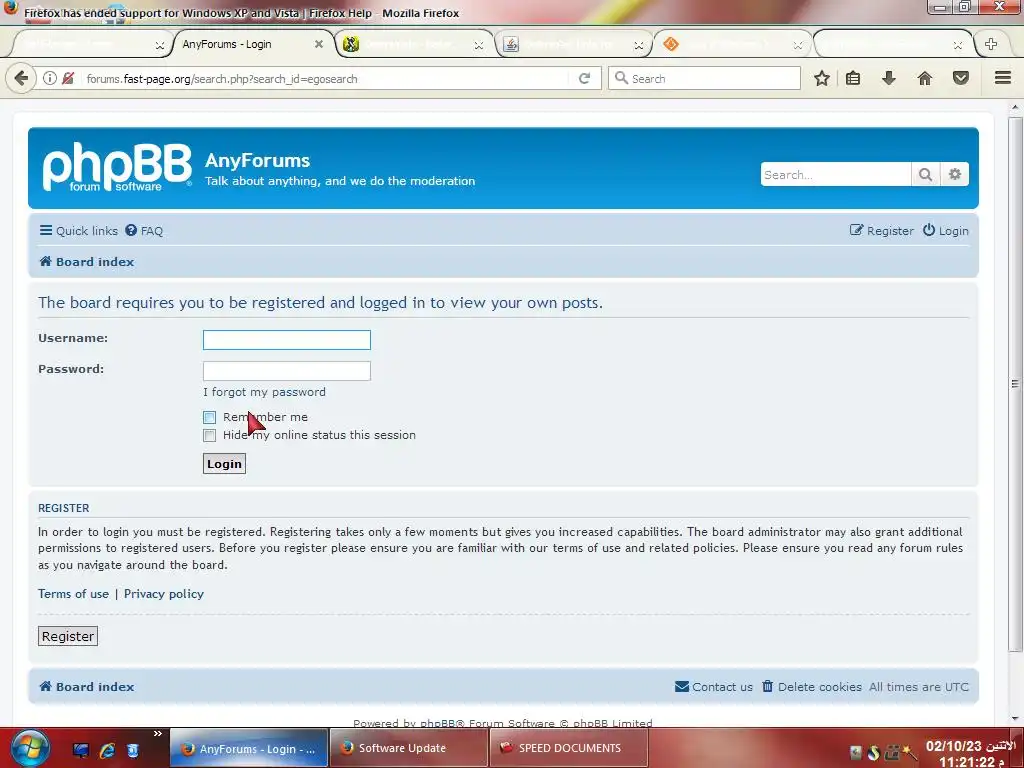Click the URL address bar
This screenshot has width=1024, height=768.
tap(327, 78)
